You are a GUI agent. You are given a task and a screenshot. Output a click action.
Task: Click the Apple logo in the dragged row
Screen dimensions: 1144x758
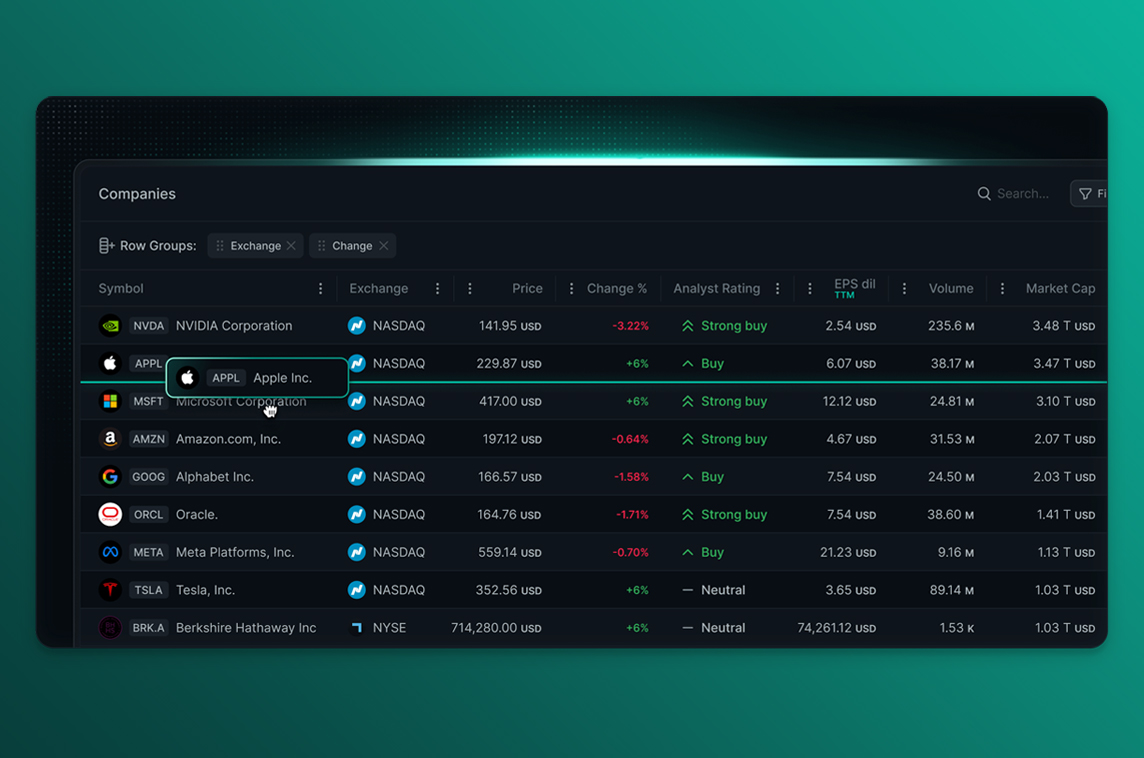pos(188,377)
